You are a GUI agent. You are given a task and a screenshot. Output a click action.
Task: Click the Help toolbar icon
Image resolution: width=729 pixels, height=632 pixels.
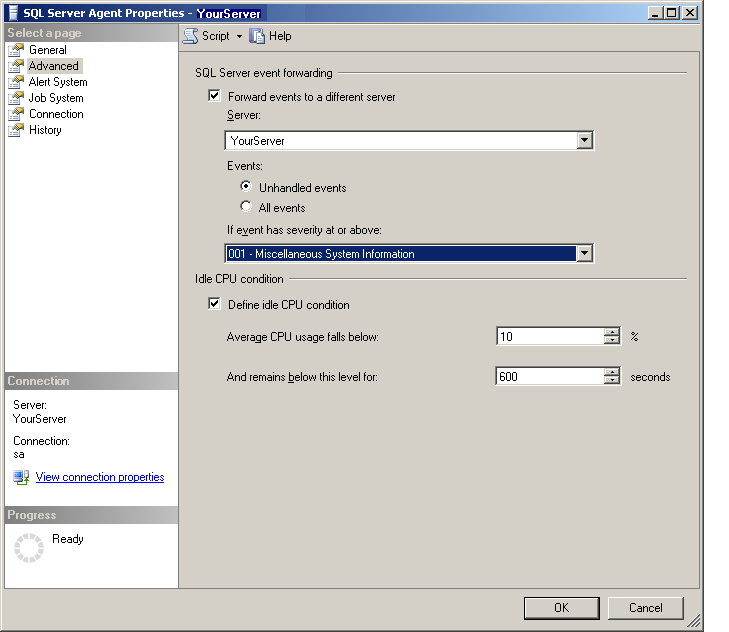pos(257,36)
